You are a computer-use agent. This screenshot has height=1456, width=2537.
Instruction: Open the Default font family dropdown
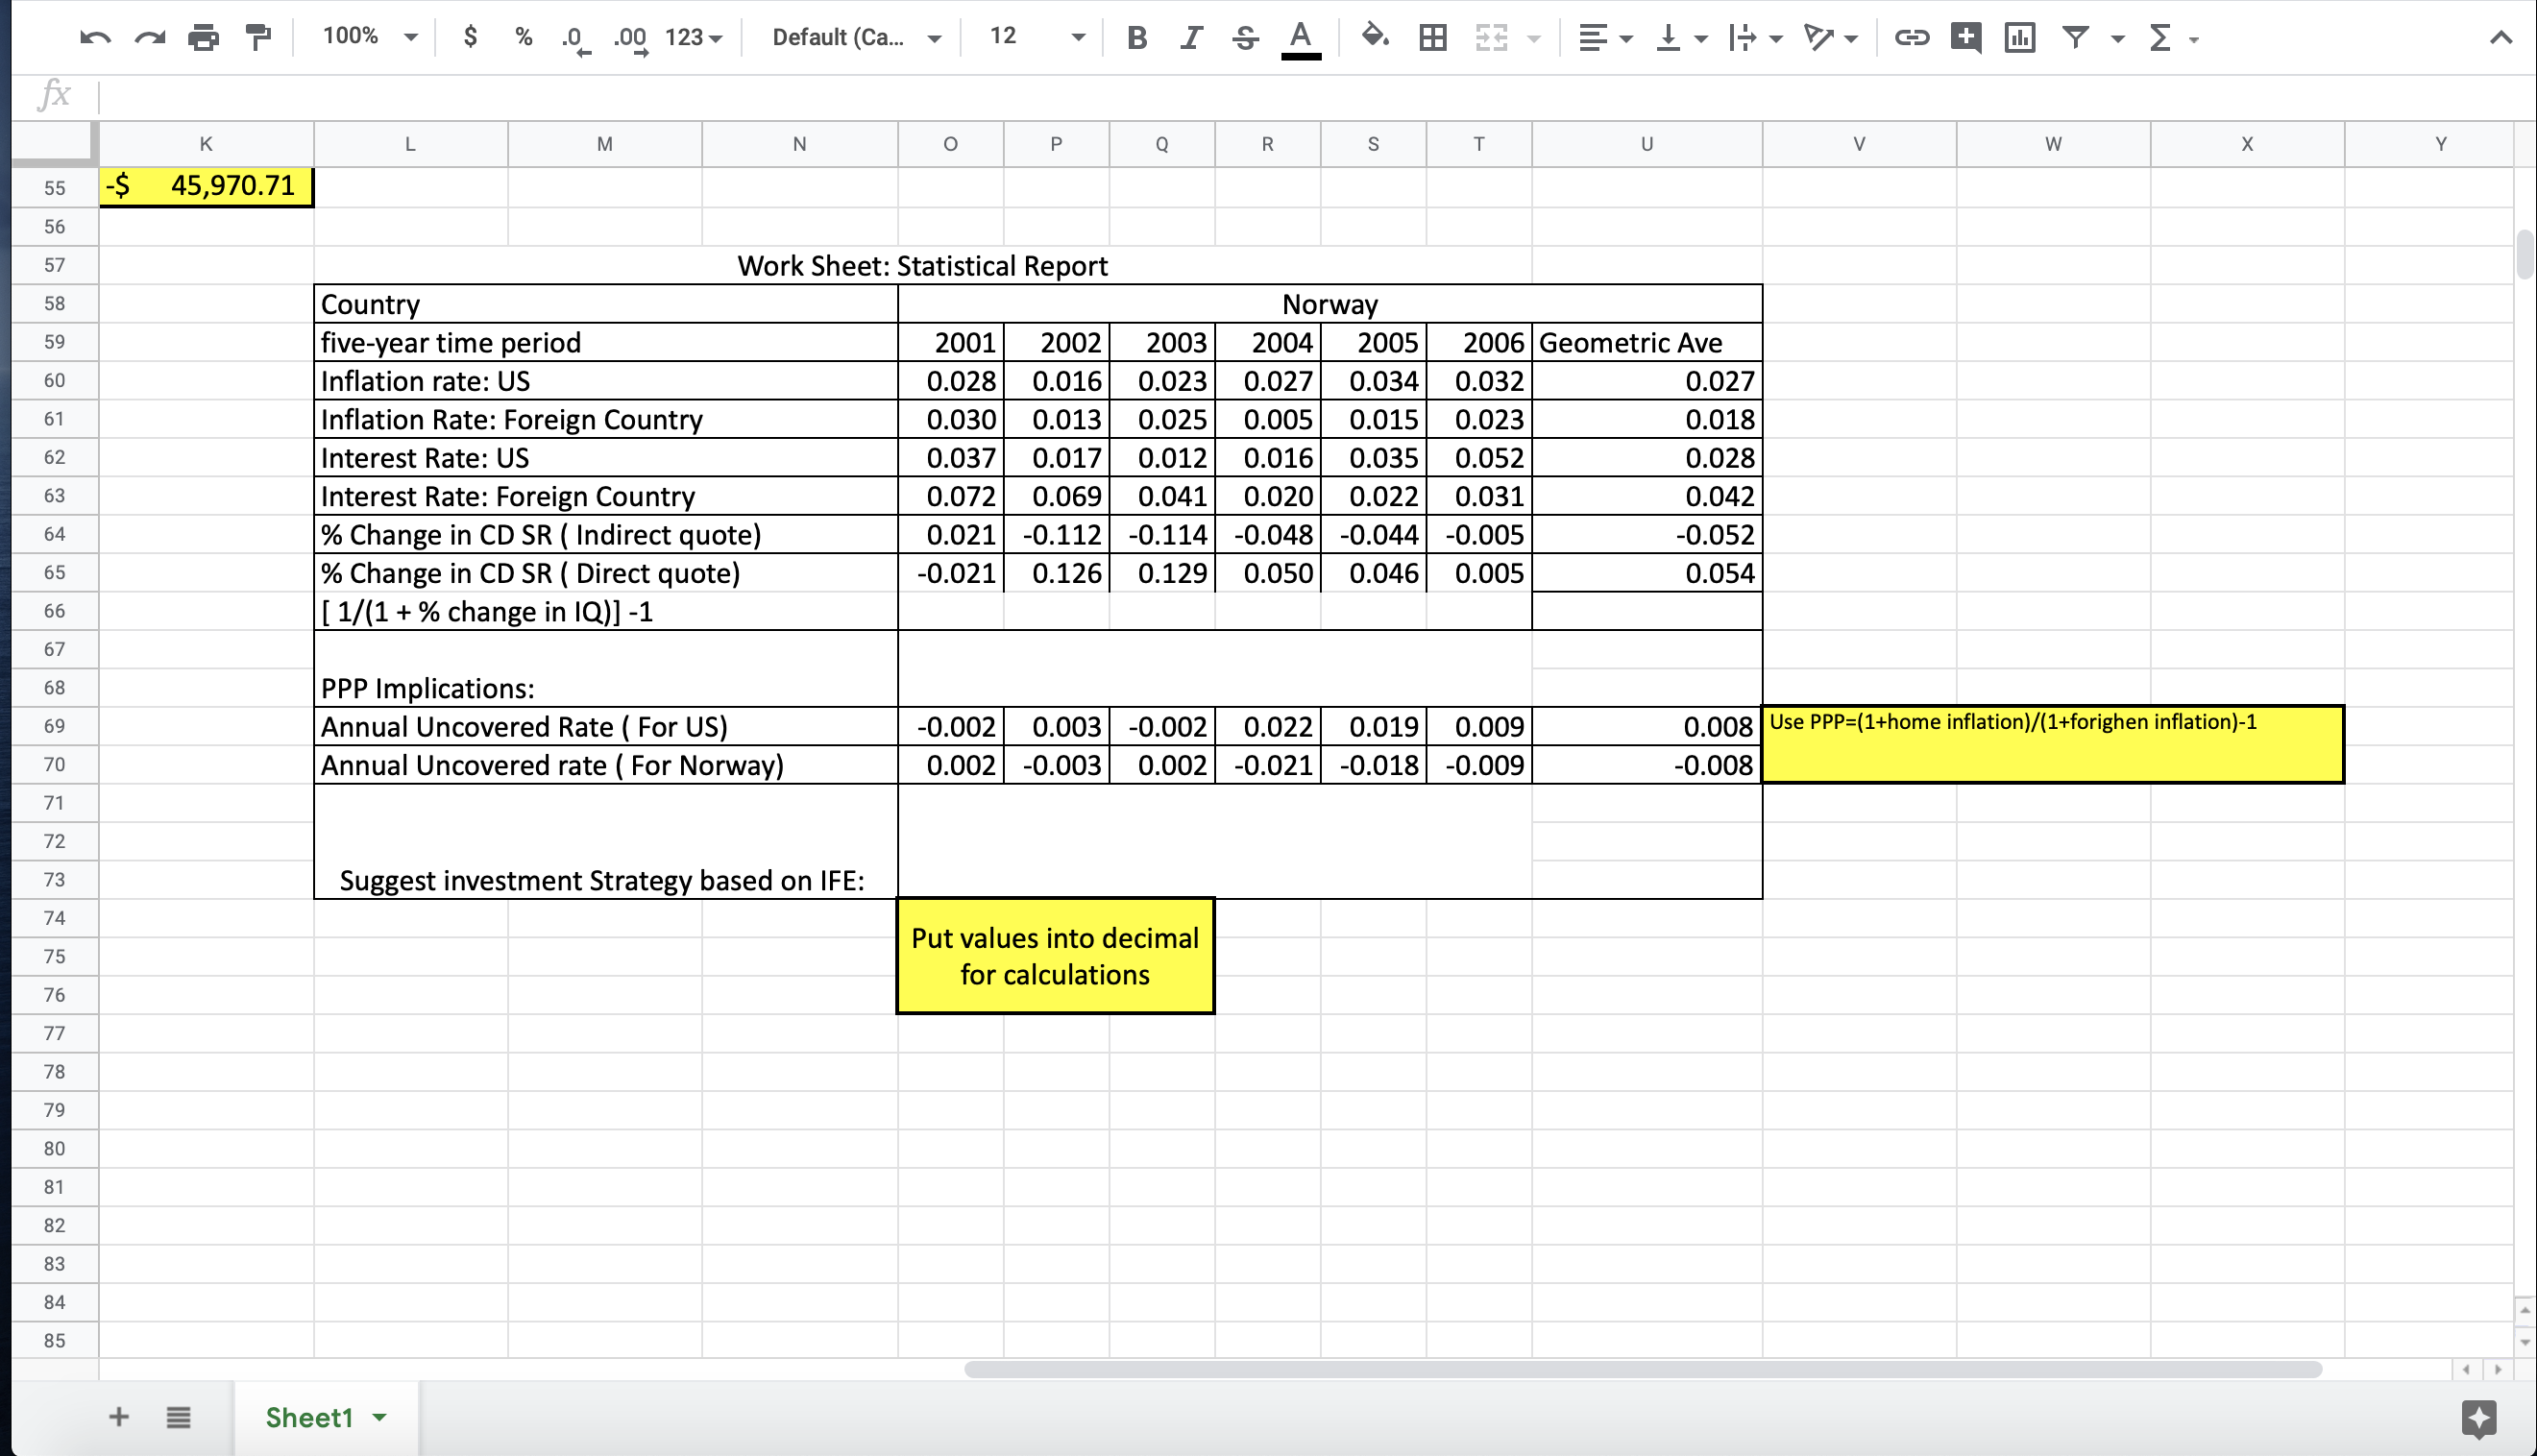856,38
